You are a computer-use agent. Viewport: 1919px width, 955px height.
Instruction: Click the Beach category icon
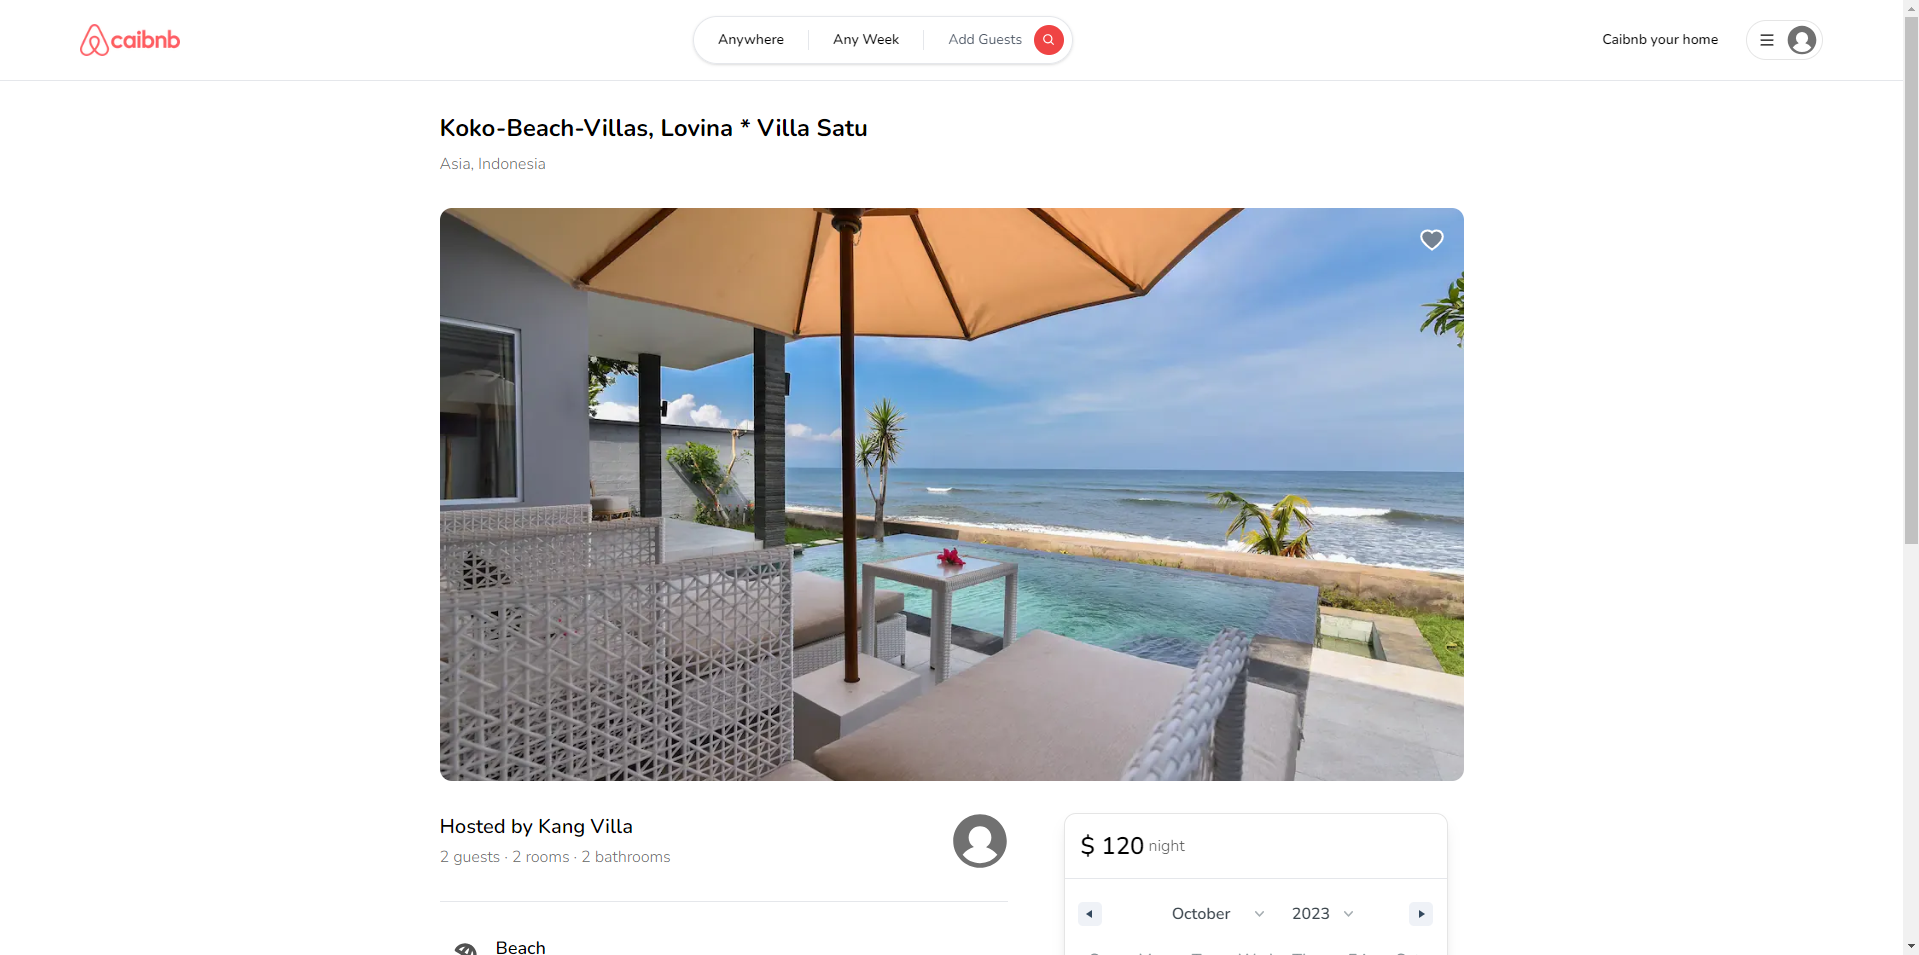466,949
